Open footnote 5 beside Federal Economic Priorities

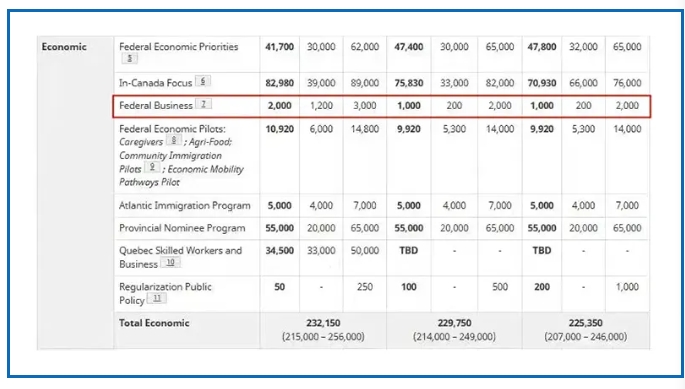[x=129, y=58]
